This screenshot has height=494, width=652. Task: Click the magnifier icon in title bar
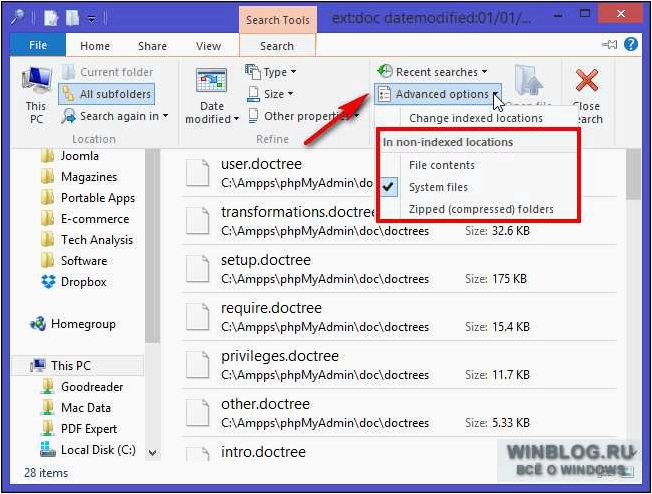click(18, 17)
